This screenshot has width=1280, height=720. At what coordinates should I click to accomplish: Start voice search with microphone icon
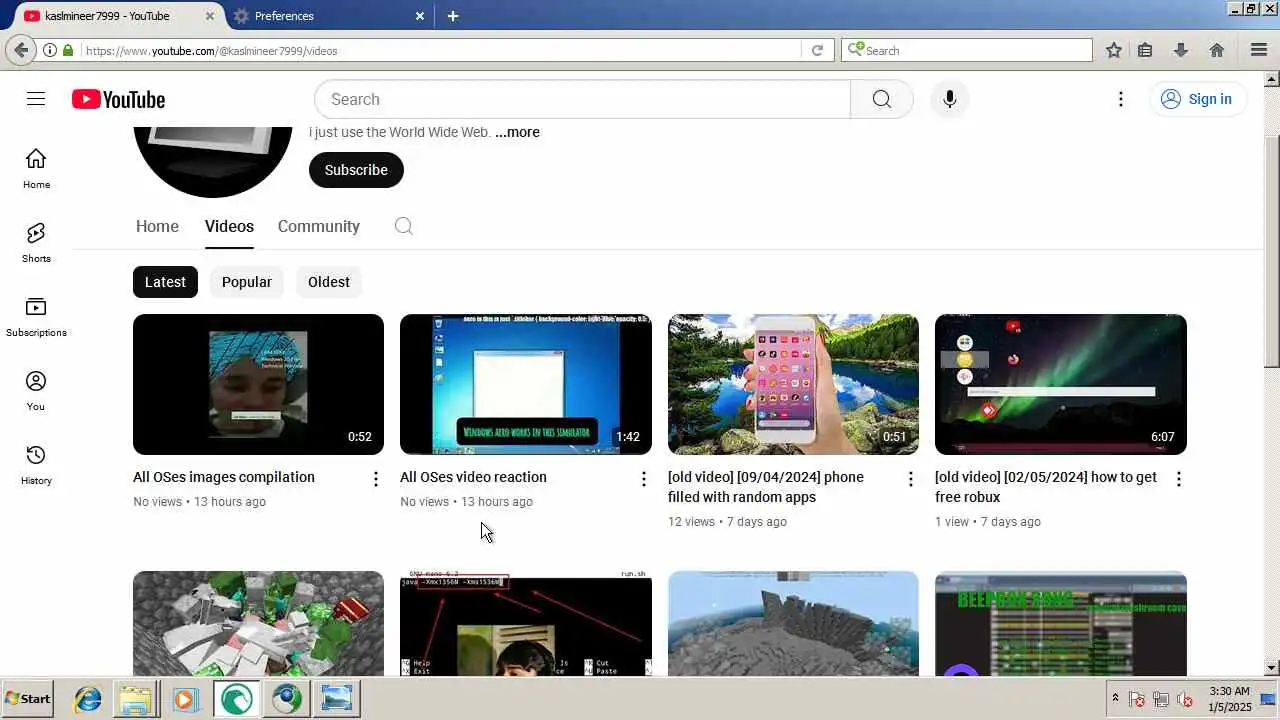pyautogui.click(x=949, y=99)
